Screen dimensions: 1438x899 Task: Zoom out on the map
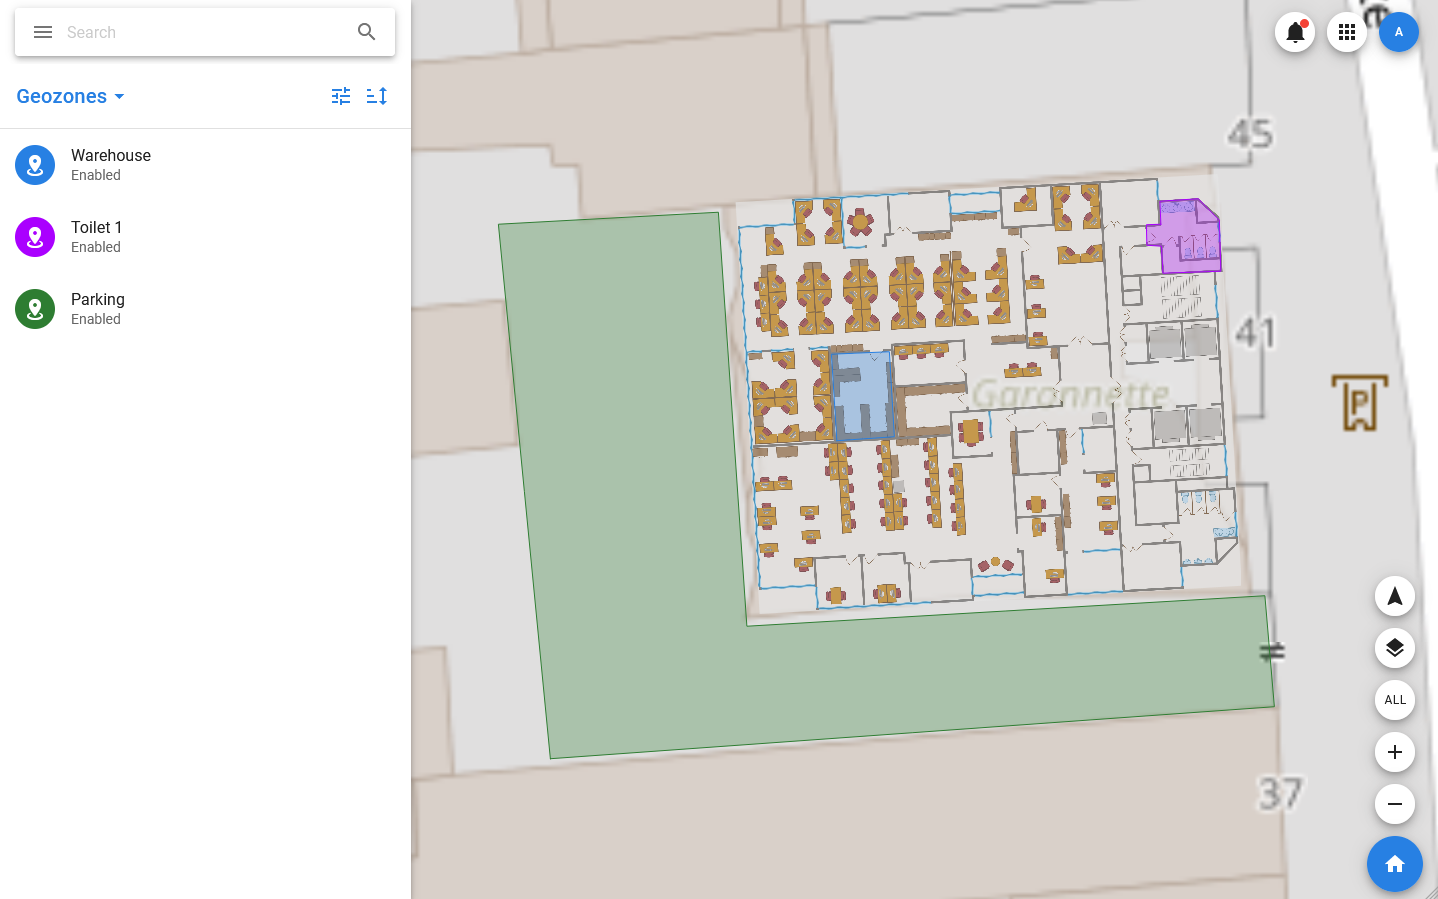(x=1395, y=804)
